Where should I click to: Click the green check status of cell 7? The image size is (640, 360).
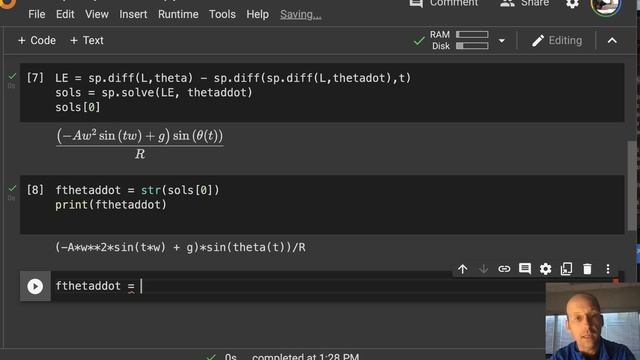(12, 76)
